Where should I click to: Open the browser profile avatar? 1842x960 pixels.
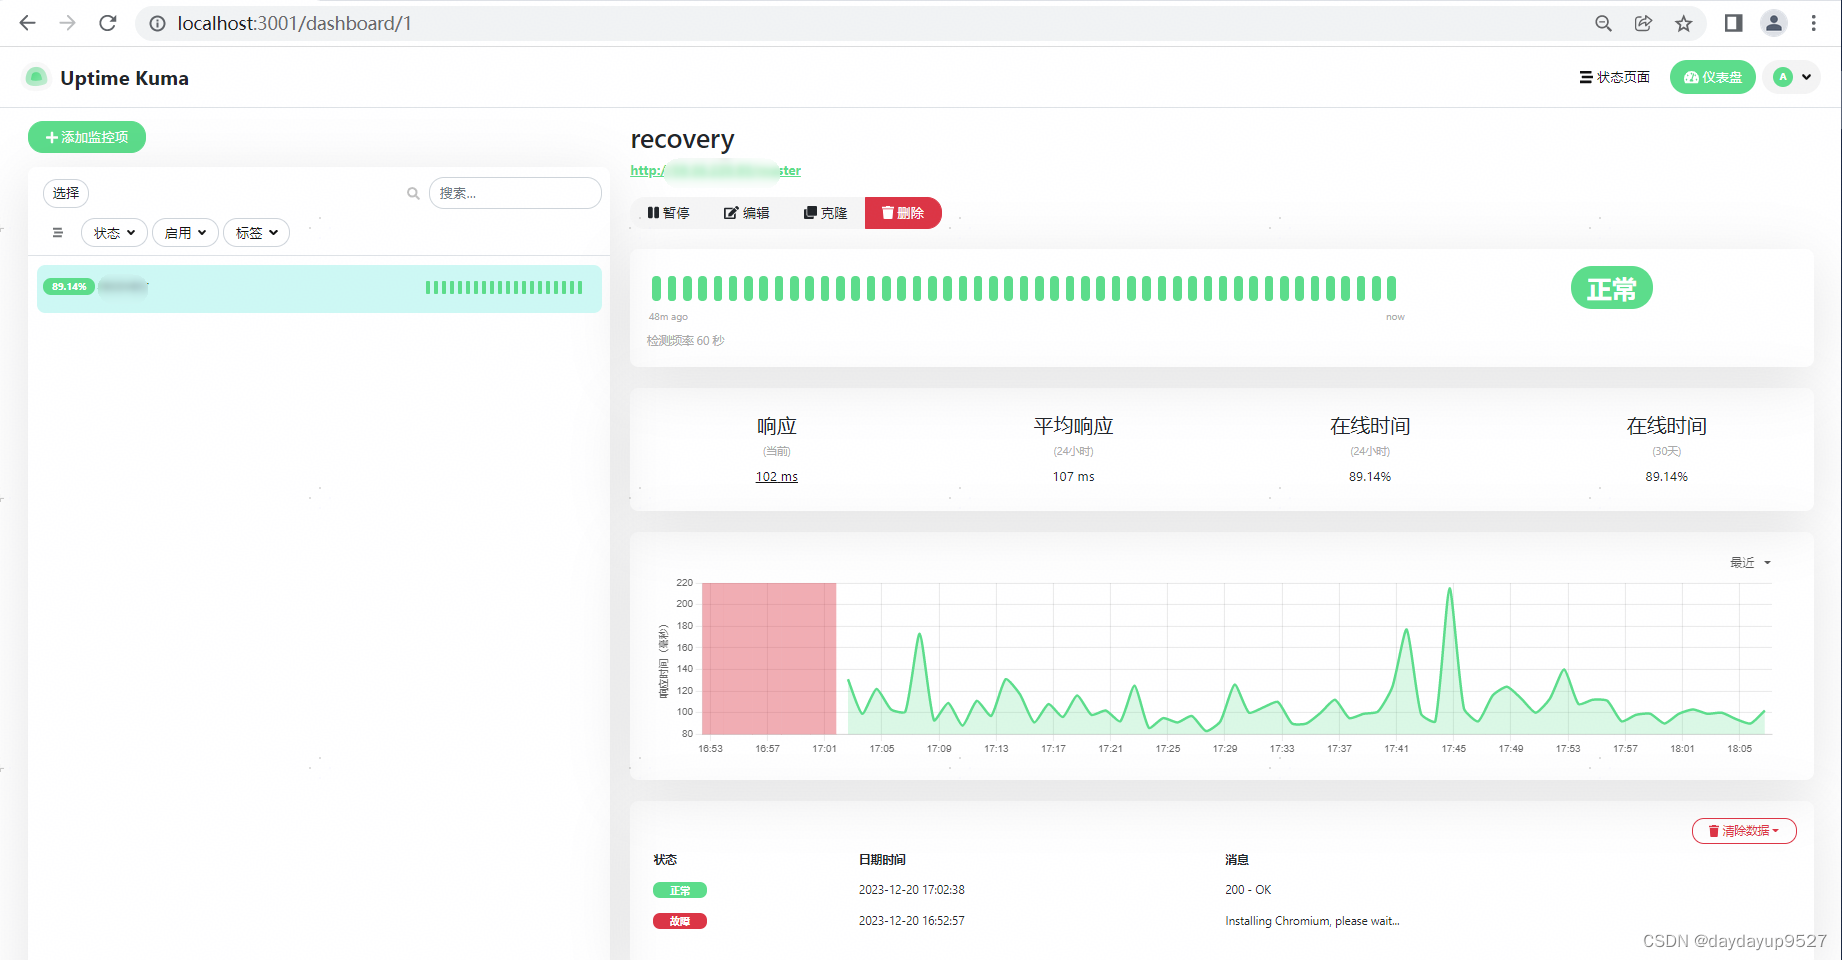click(x=1774, y=23)
